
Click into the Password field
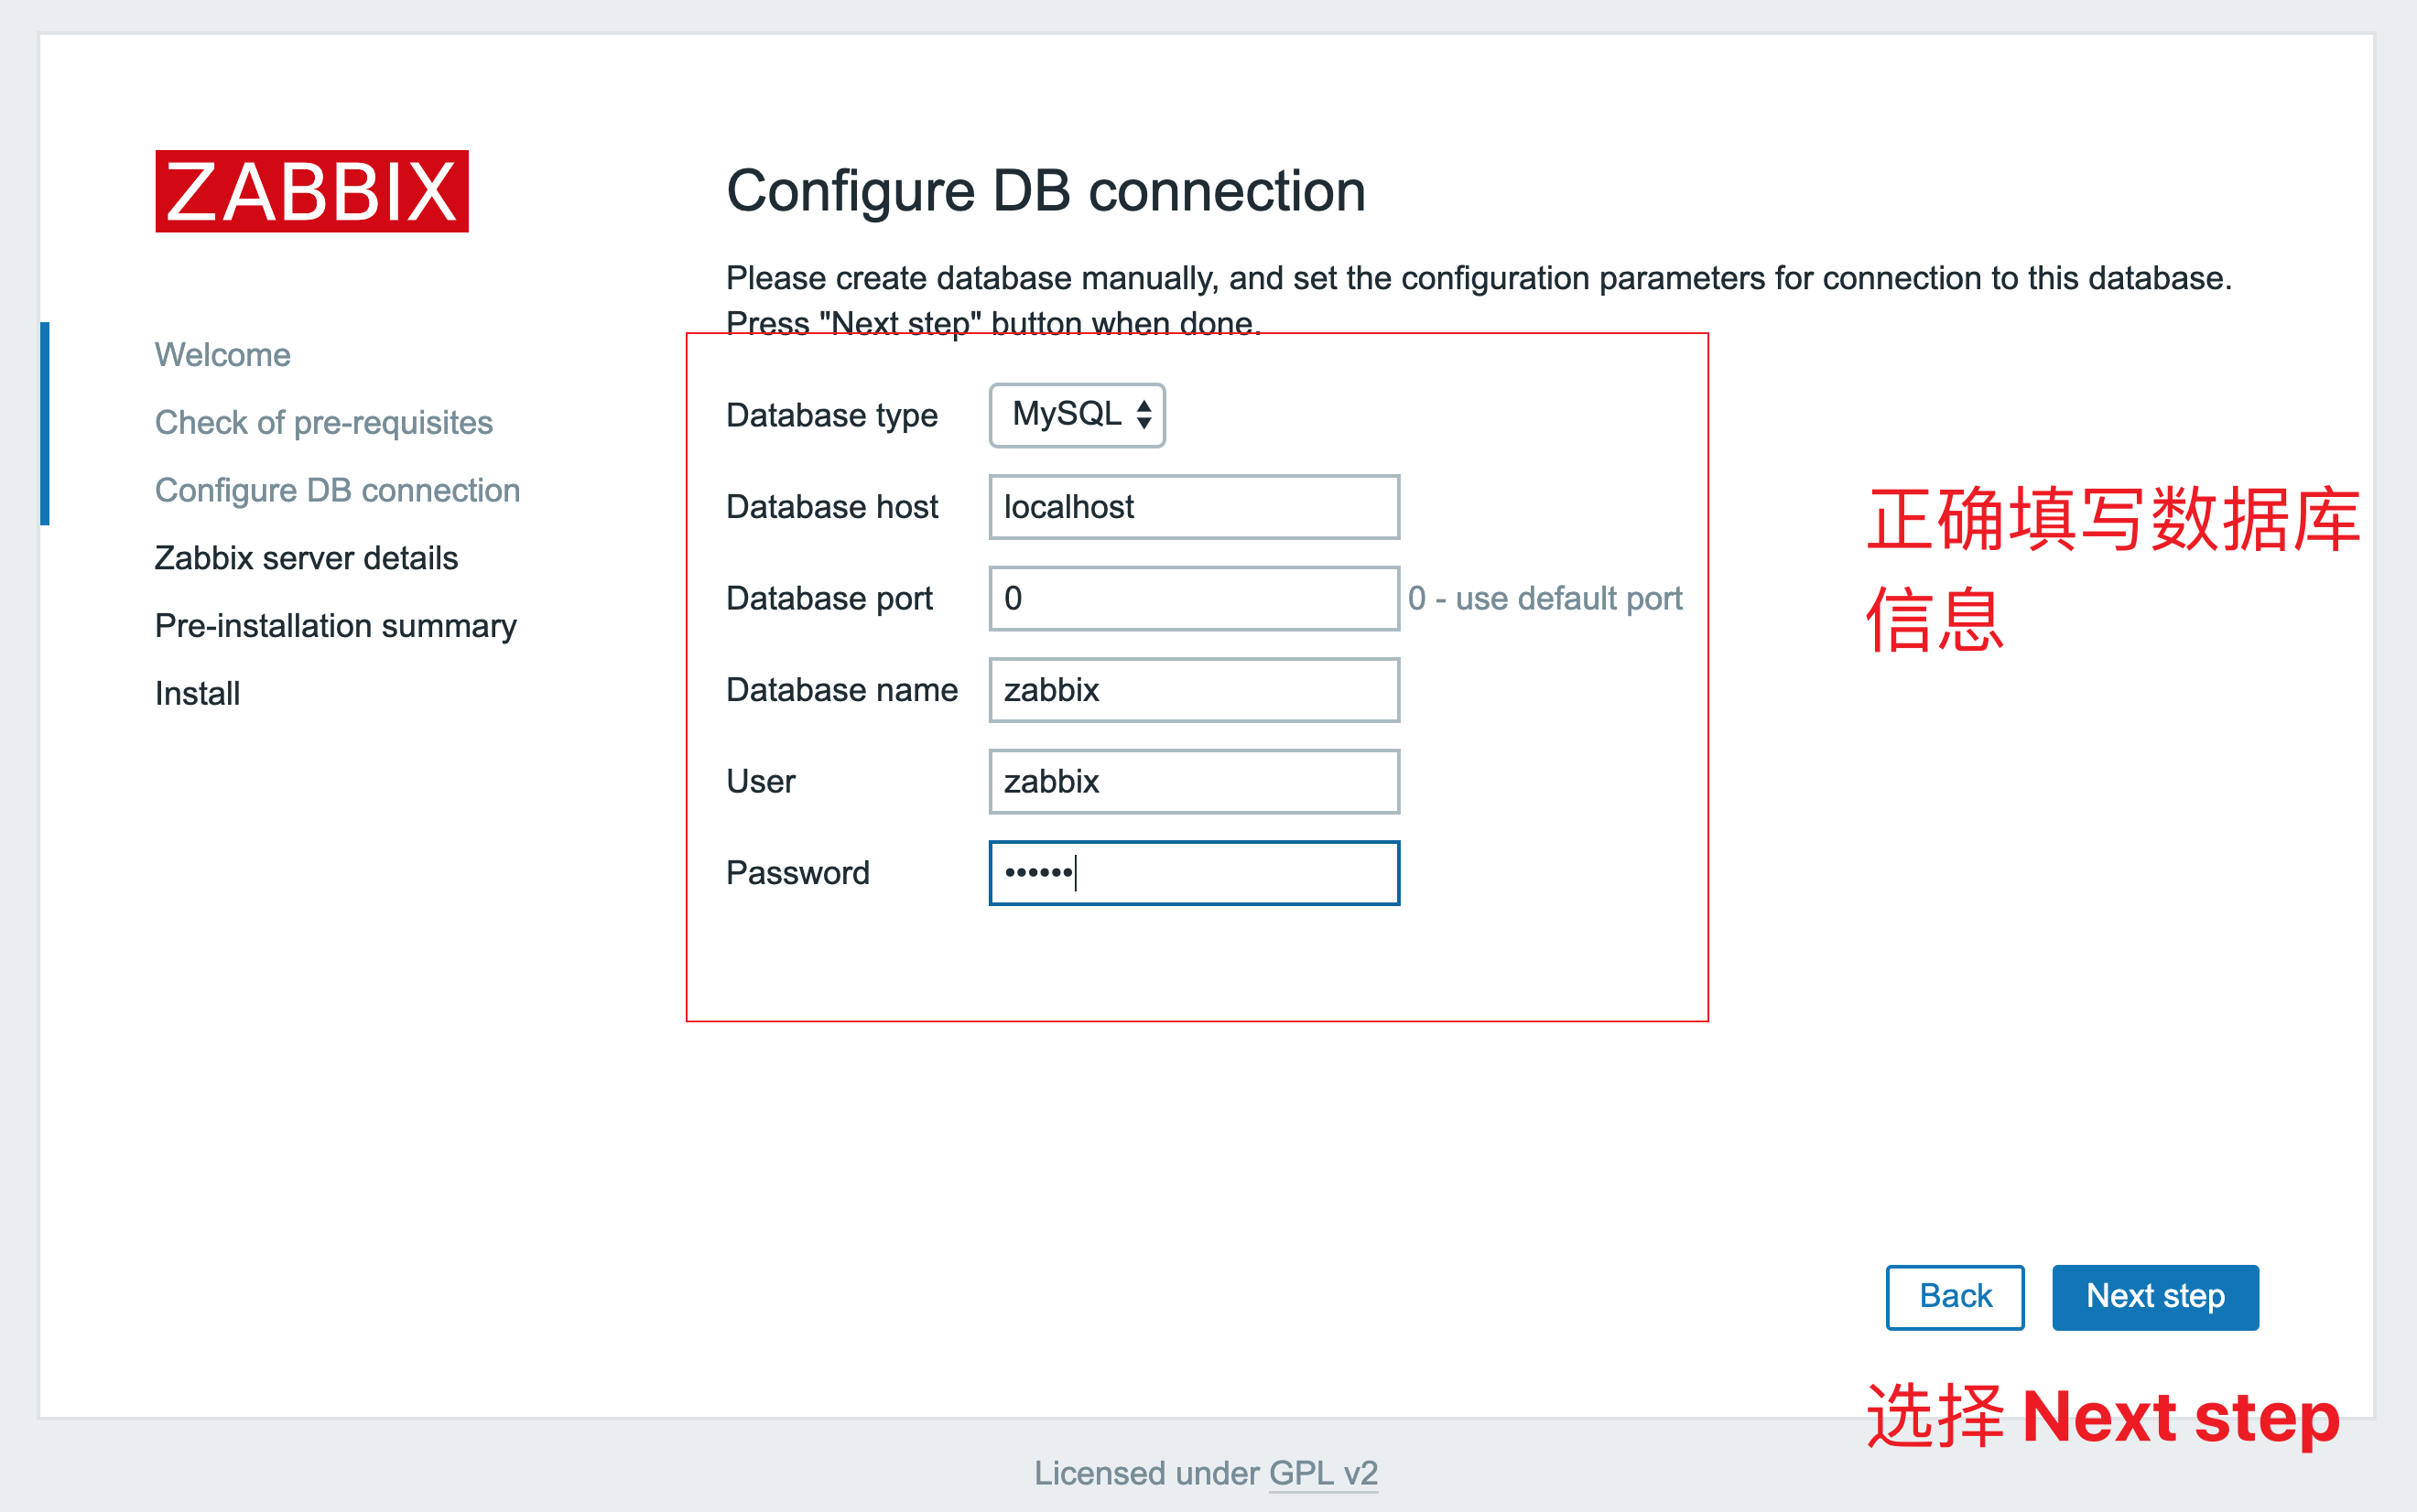pyautogui.click(x=1193, y=873)
